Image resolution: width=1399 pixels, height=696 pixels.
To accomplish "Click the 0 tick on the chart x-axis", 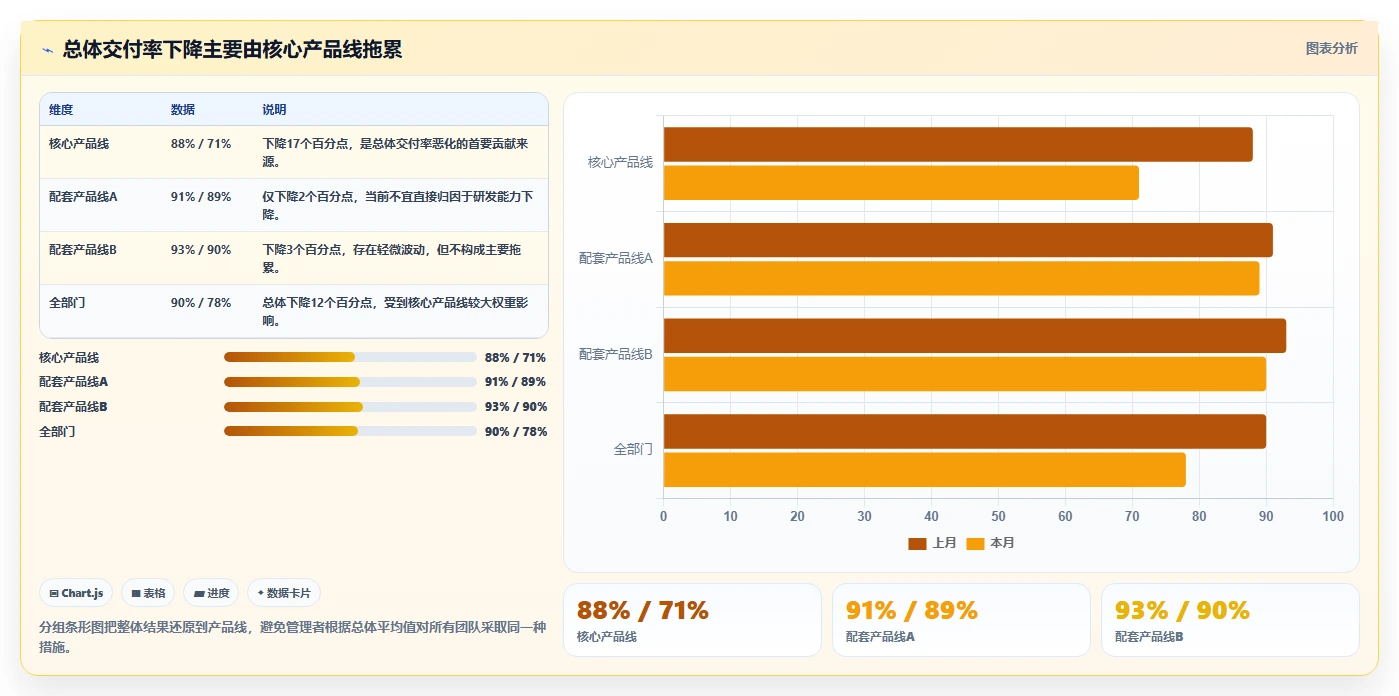I will coord(664,516).
